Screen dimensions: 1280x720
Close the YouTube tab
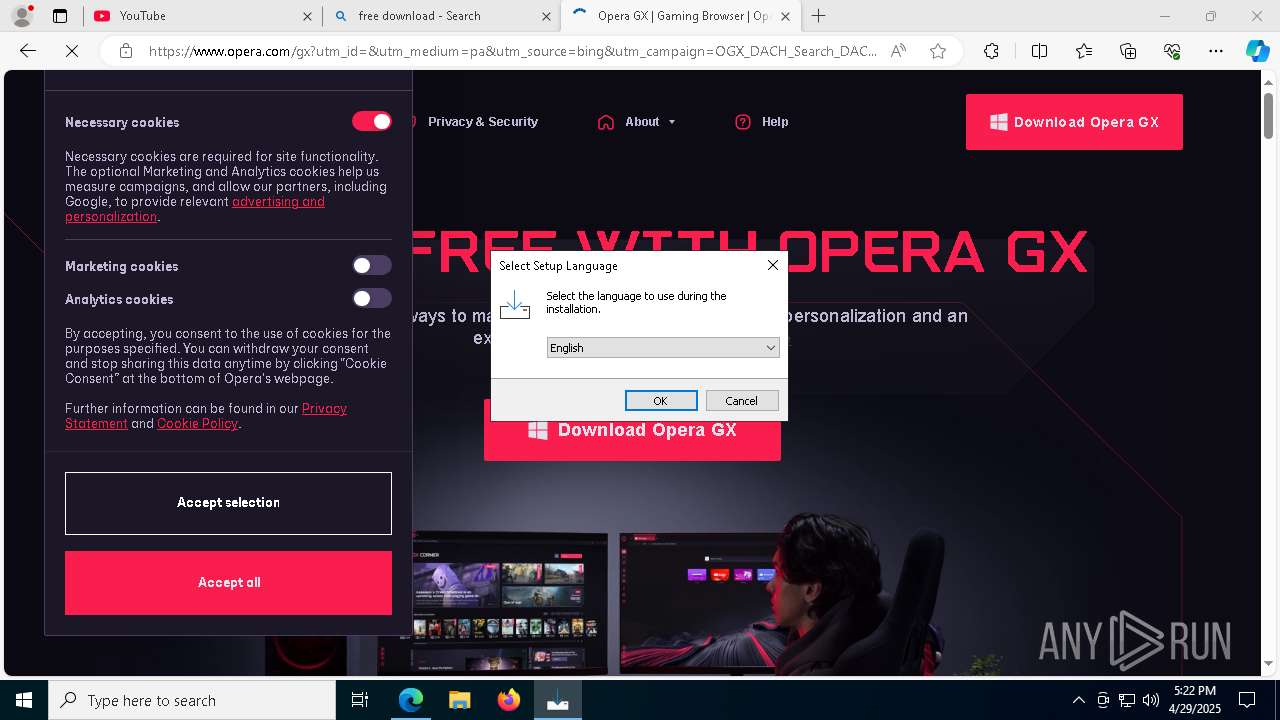[307, 16]
